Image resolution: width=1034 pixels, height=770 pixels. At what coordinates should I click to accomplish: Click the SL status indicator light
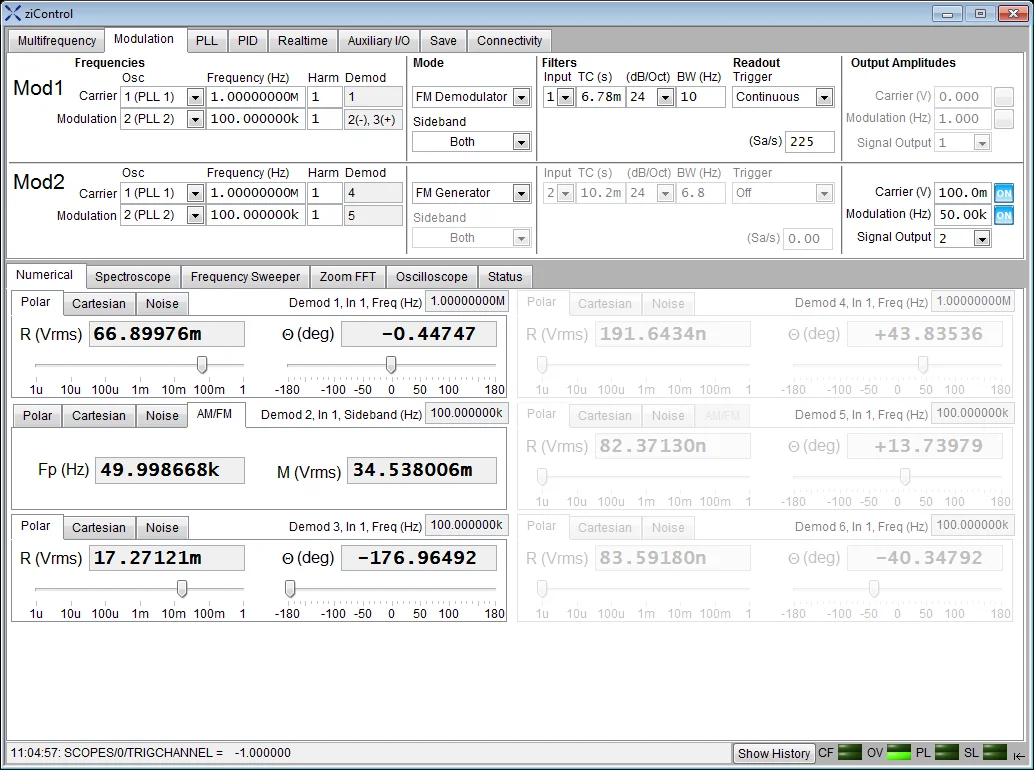994,752
